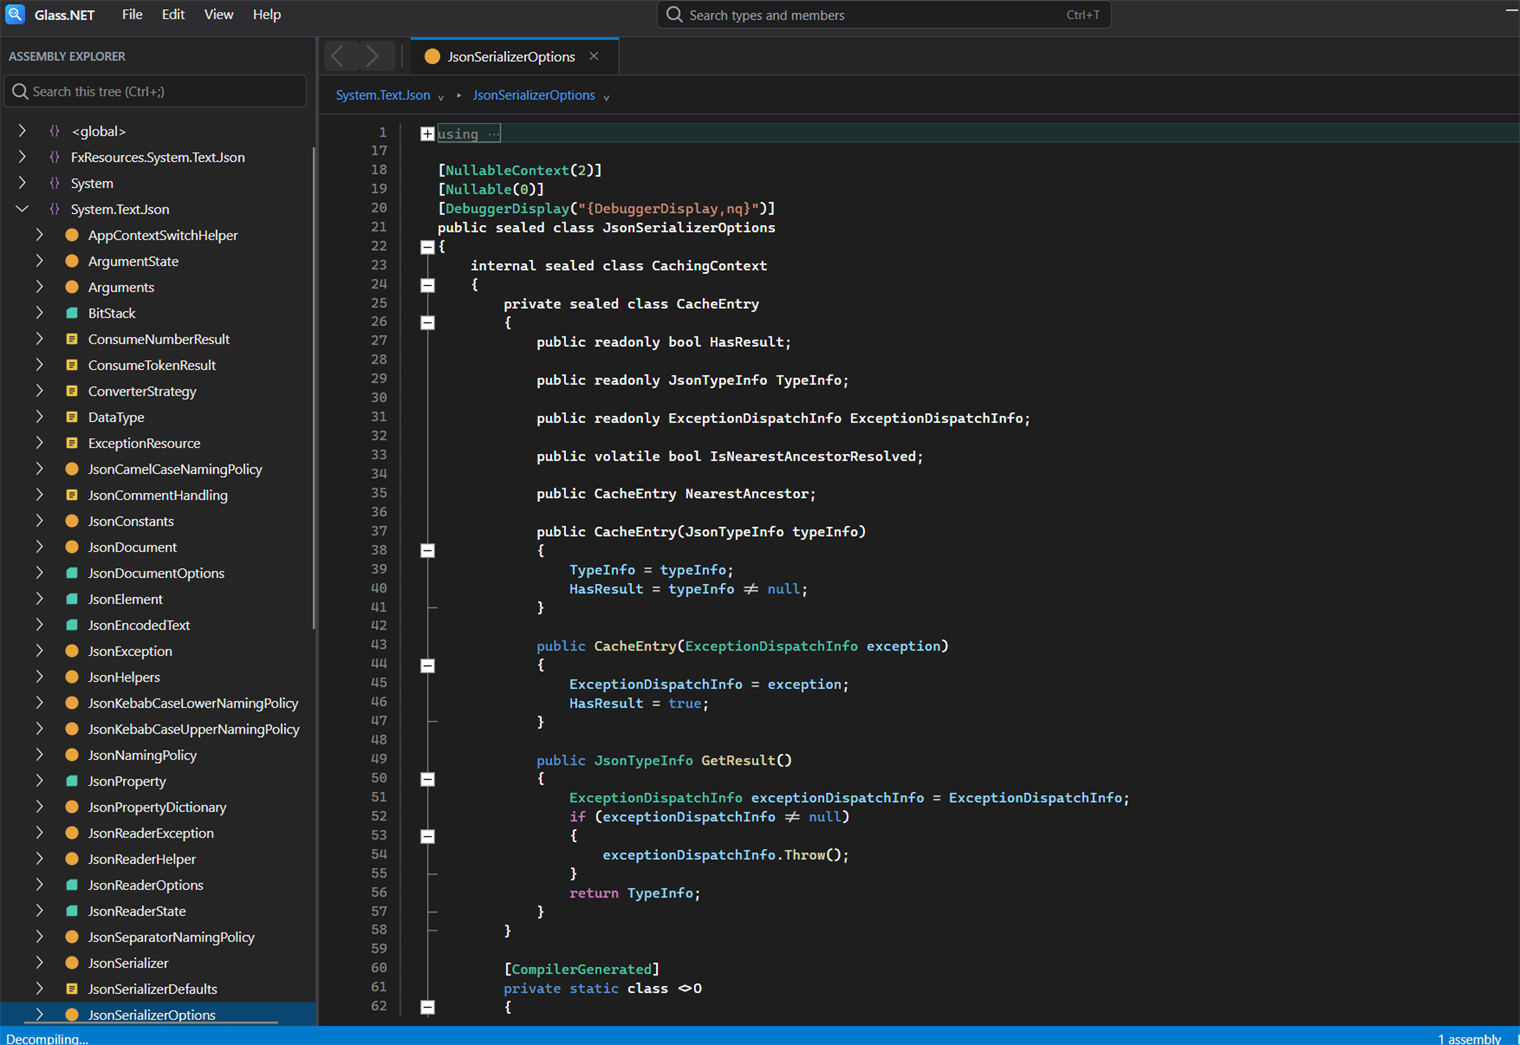Close the JsonSerializerOptions tab
Image resolution: width=1520 pixels, height=1045 pixels.
click(x=594, y=56)
